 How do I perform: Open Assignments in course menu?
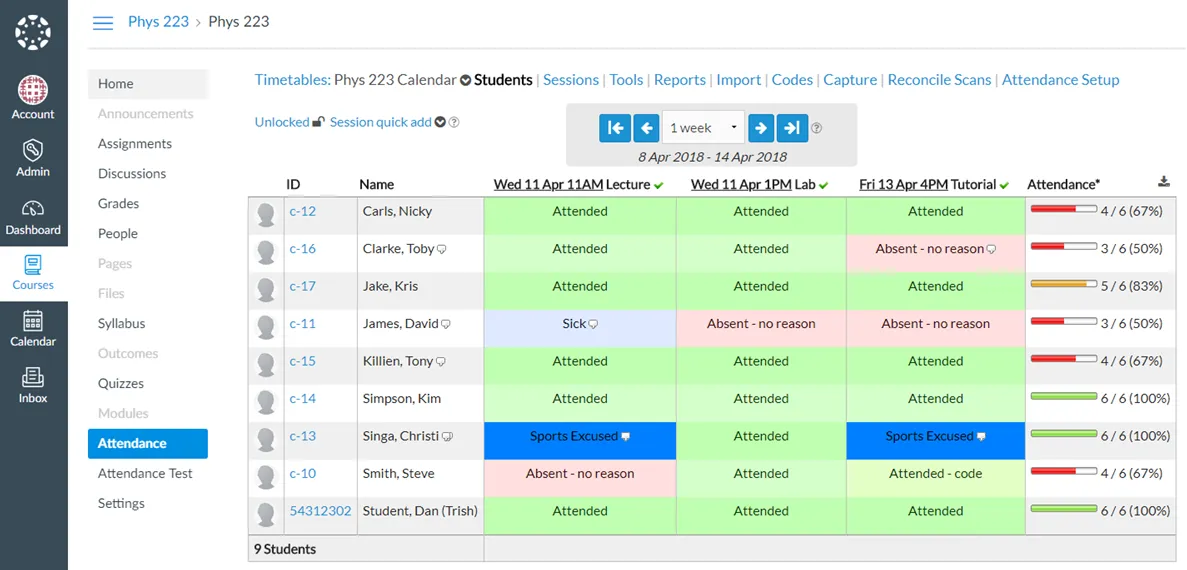coord(135,144)
